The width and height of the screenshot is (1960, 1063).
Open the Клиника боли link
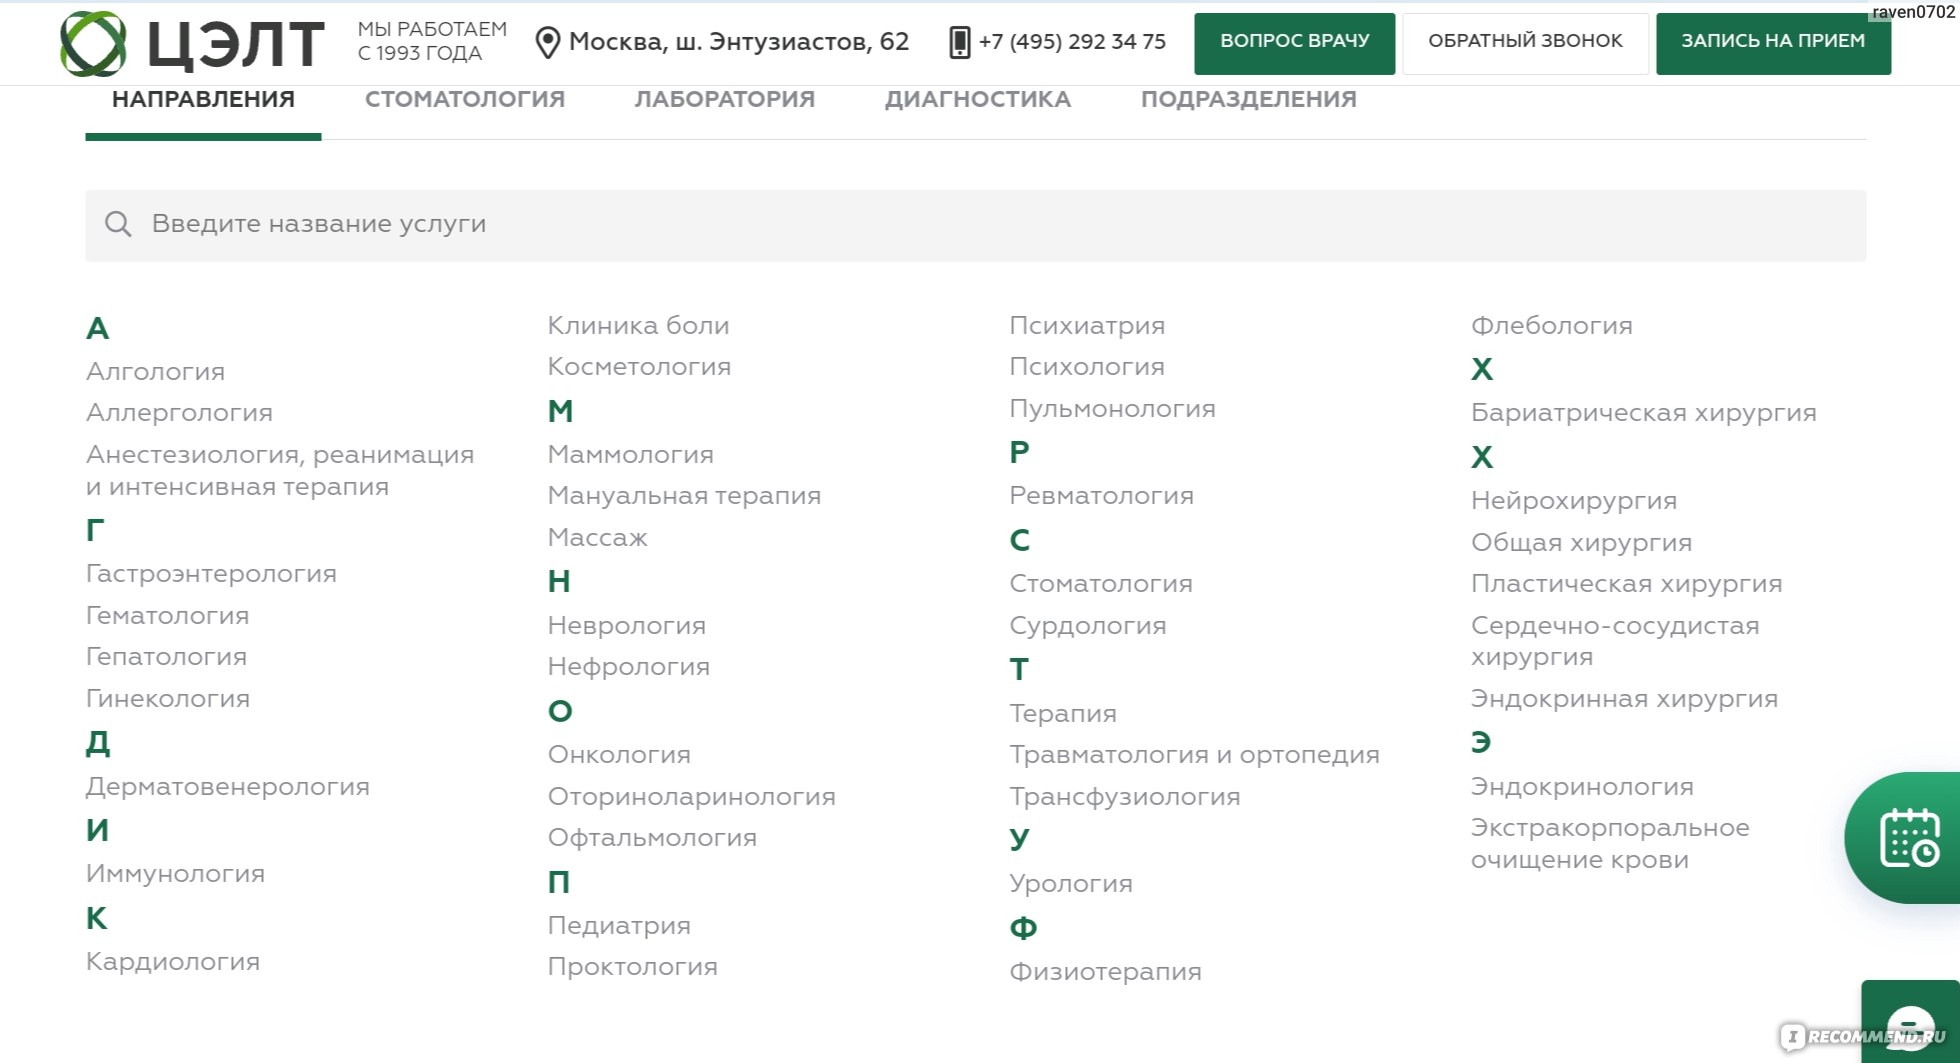[x=638, y=326]
